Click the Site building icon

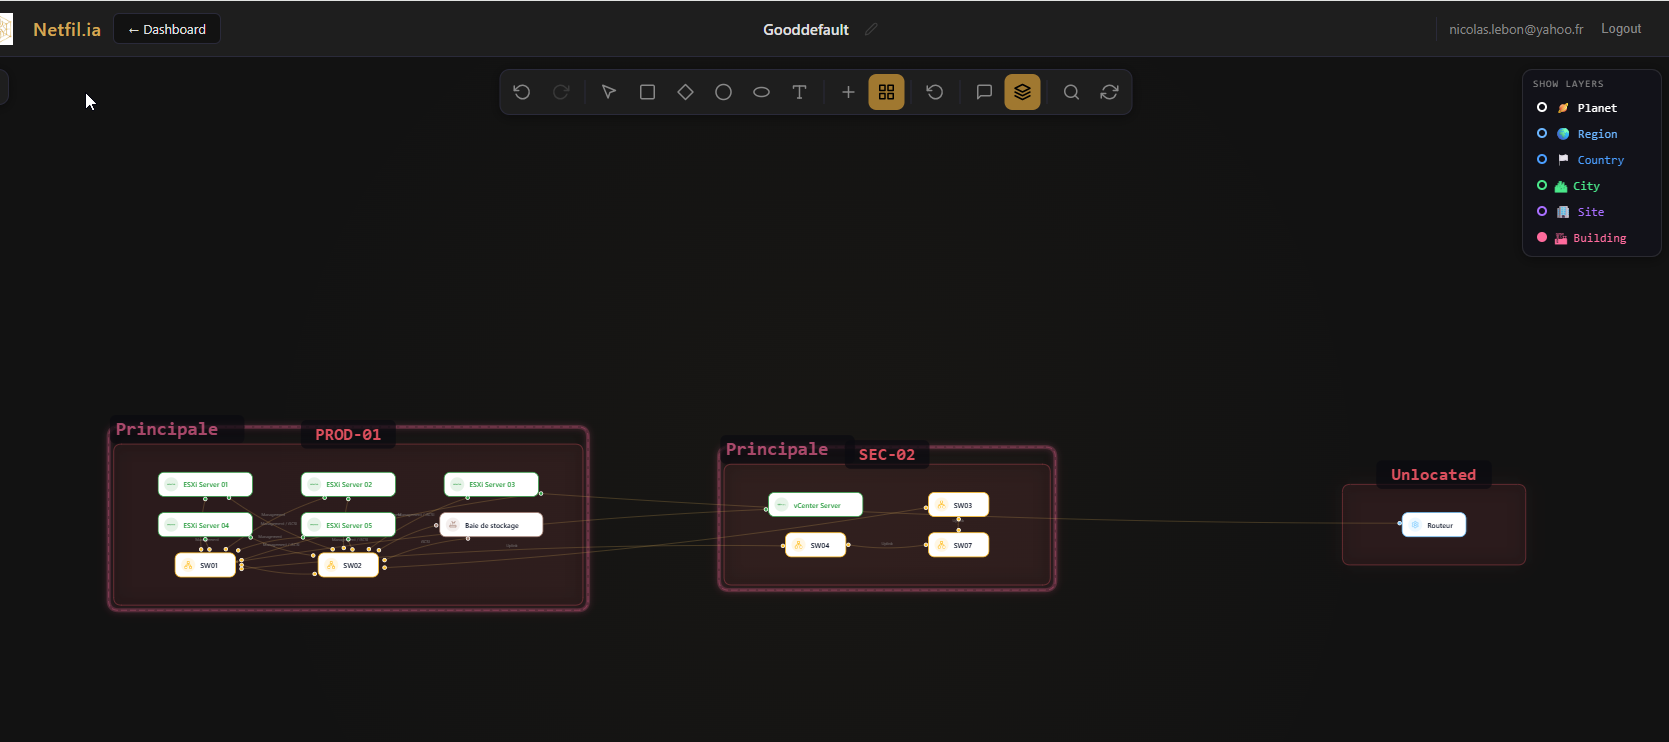(x=1563, y=212)
